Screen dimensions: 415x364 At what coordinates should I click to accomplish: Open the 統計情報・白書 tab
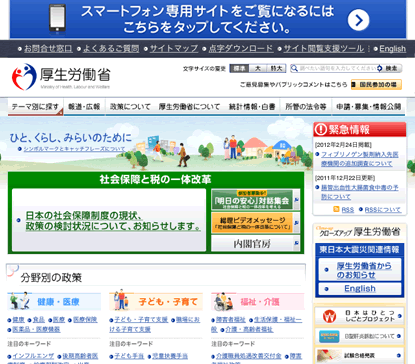pyautogui.click(x=252, y=107)
